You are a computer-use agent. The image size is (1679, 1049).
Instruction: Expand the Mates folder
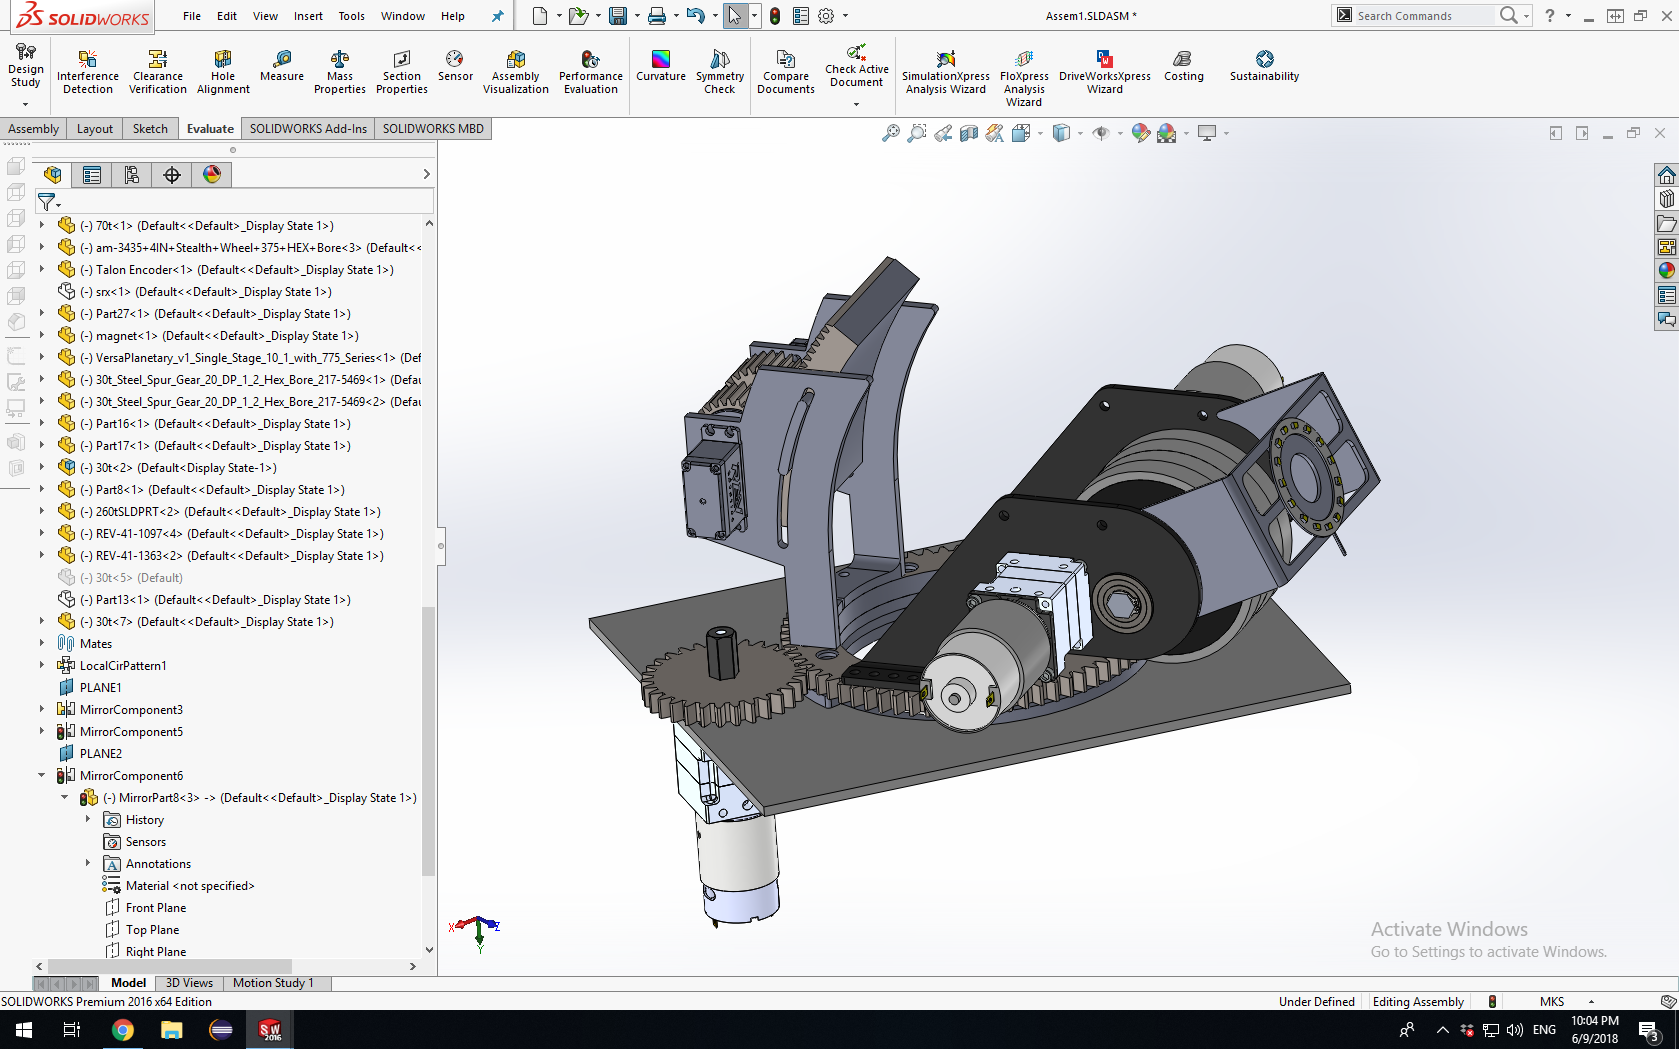pyautogui.click(x=42, y=644)
